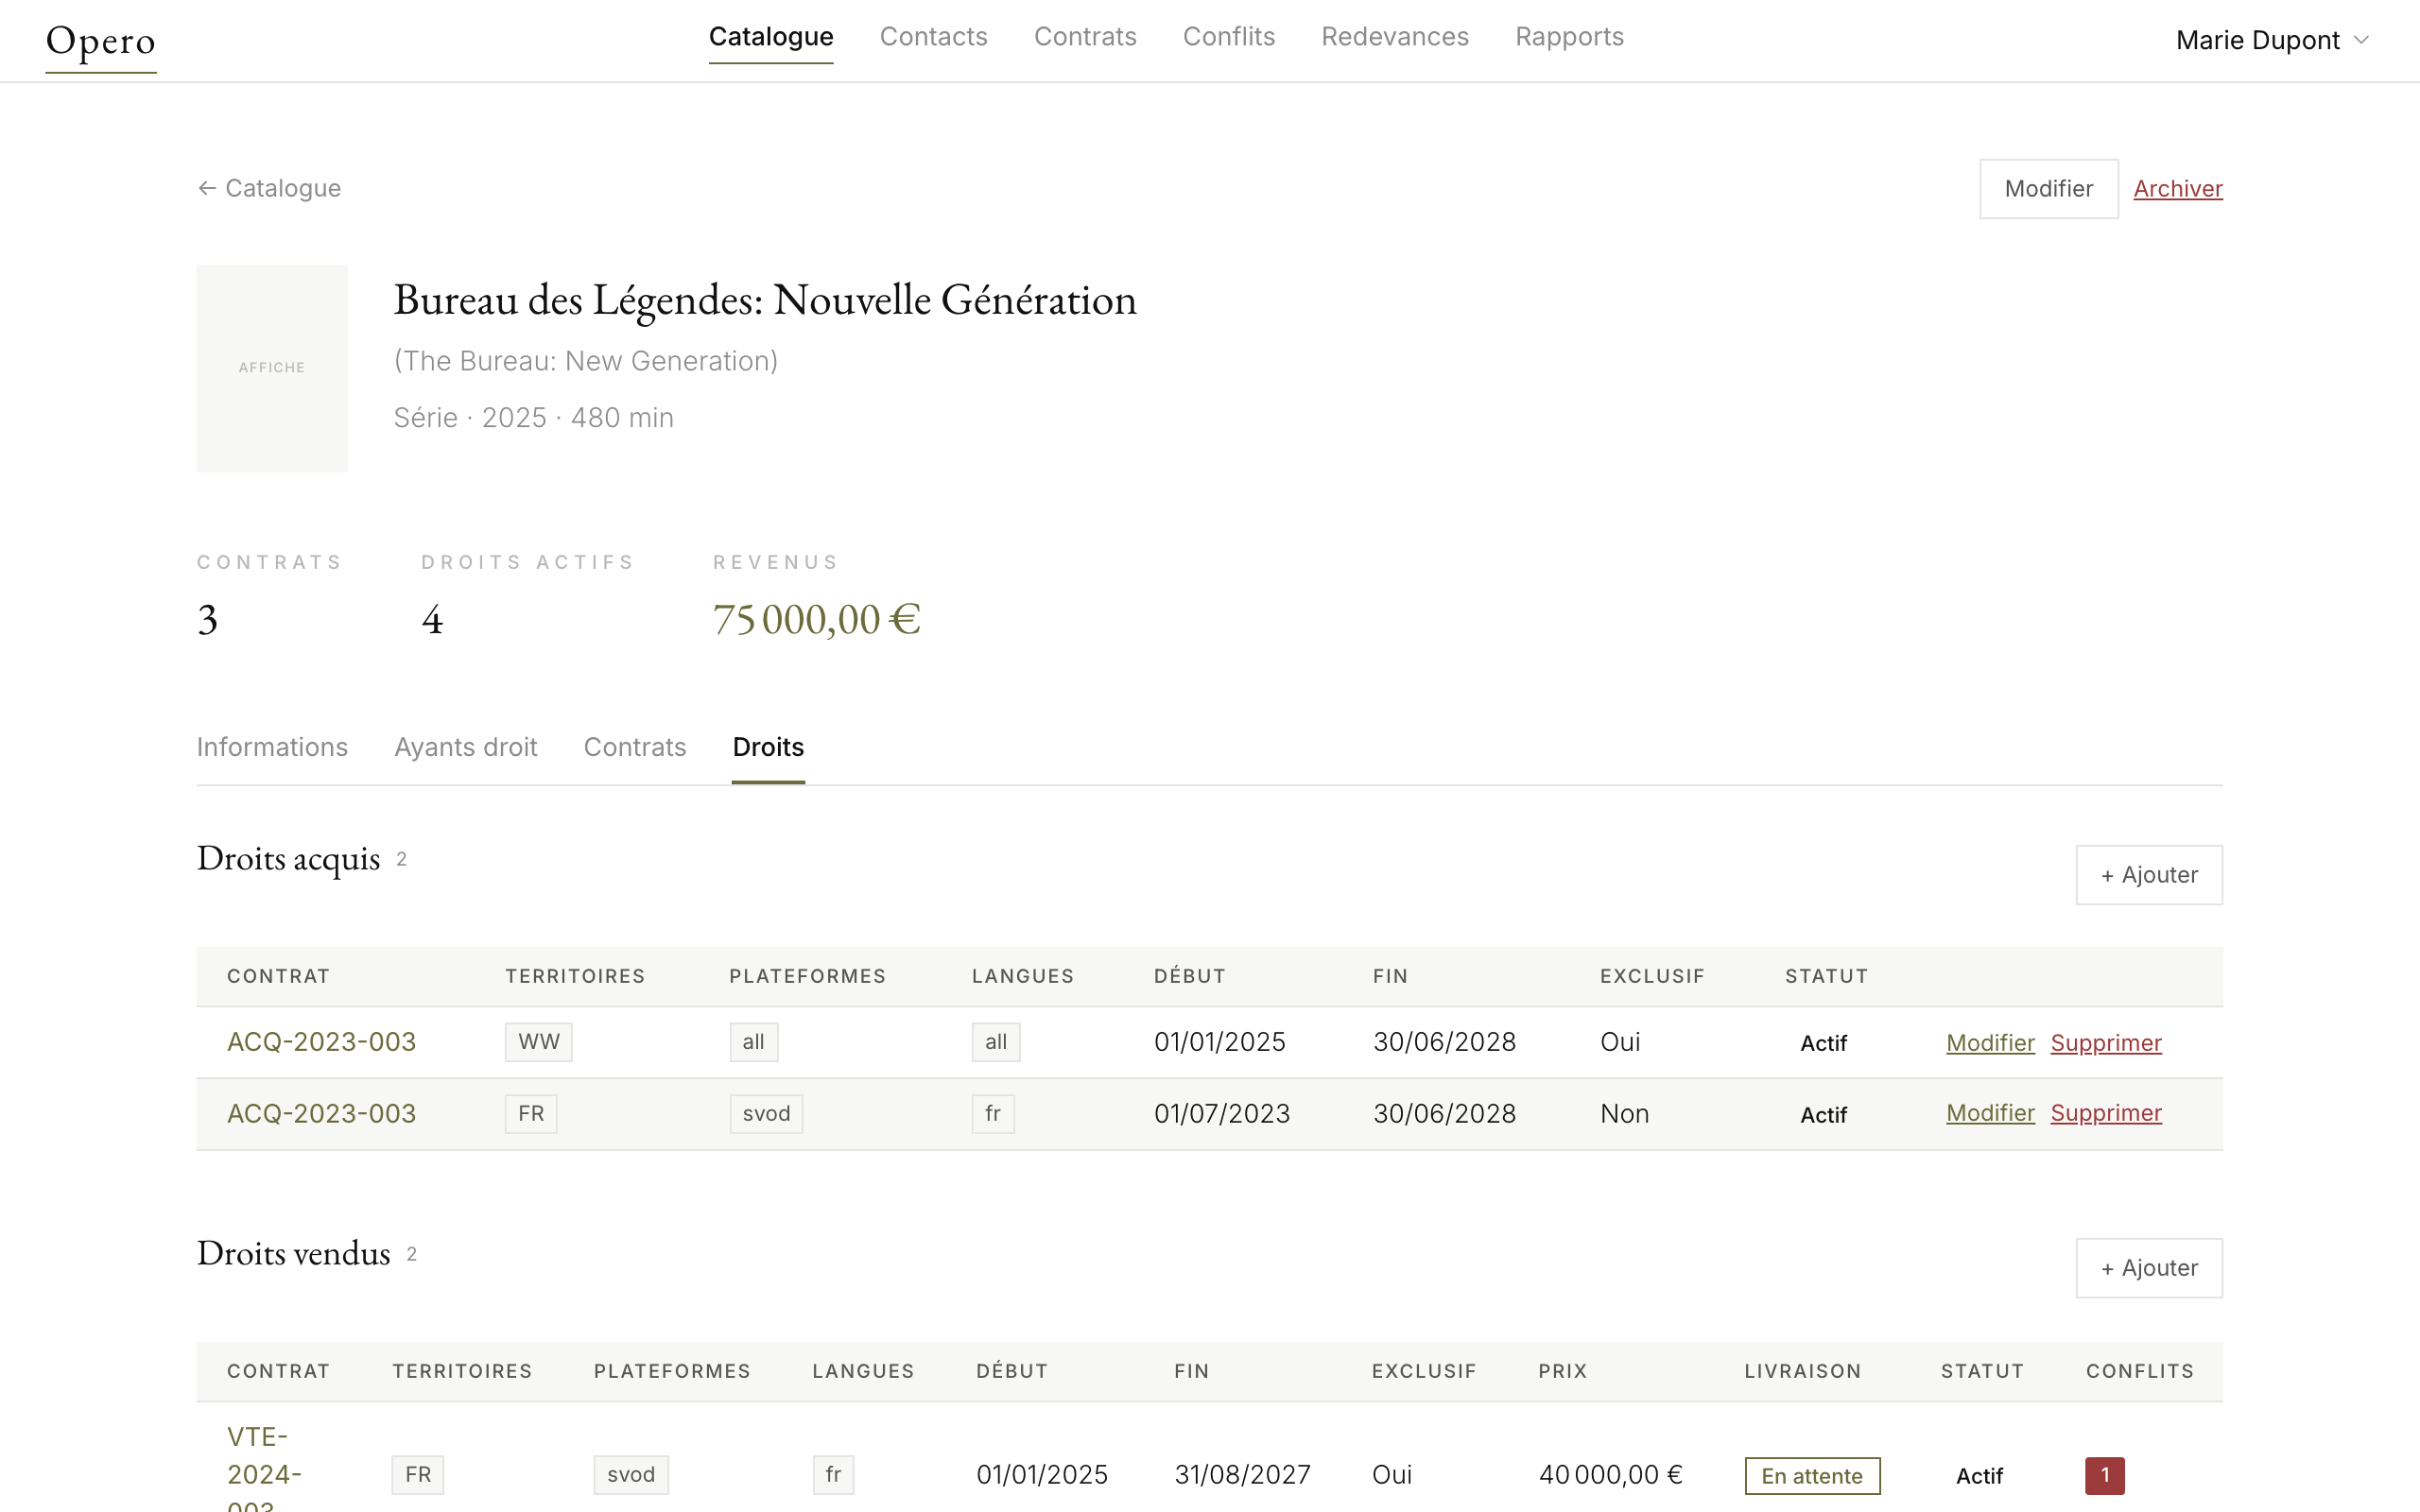Image resolution: width=2420 pixels, height=1512 pixels.
Task: Open contract ACQ-2023-003 in the WW row
Action: pyautogui.click(x=321, y=1042)
